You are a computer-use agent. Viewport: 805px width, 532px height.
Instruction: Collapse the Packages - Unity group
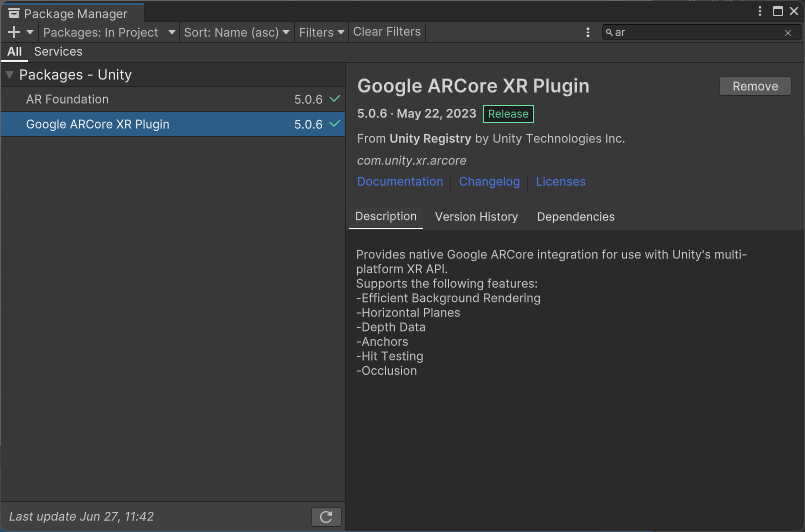[x=9, y=75]
